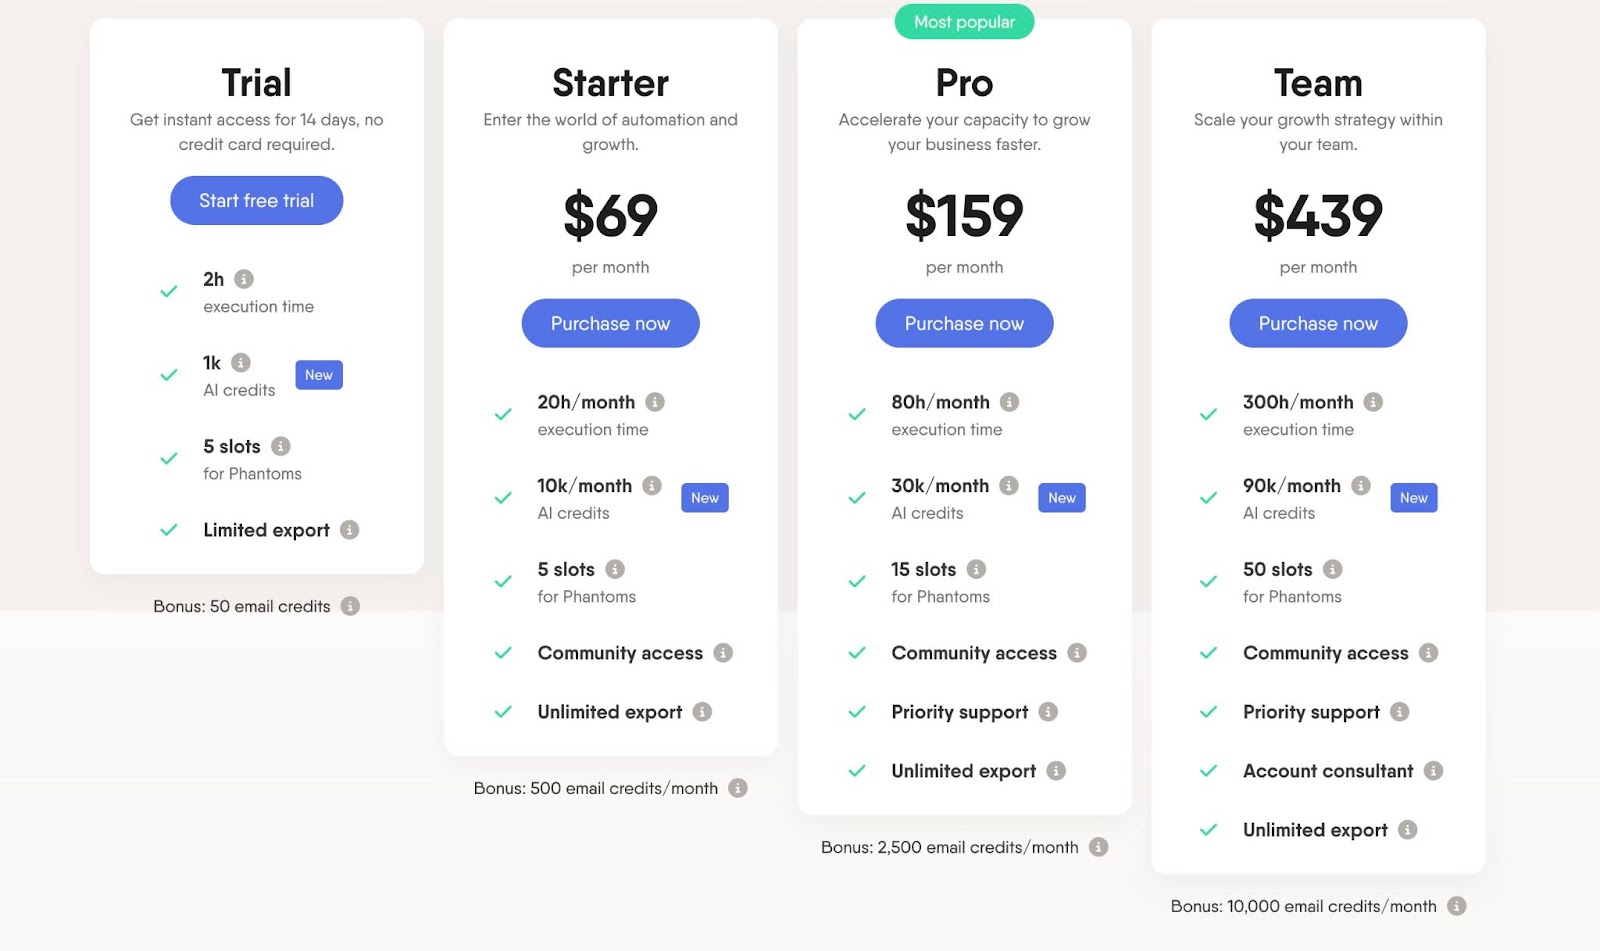Click the green checkmark beside Pro's Unlimited export
This screenshot has height=951, width=1600.
[857, 771]
